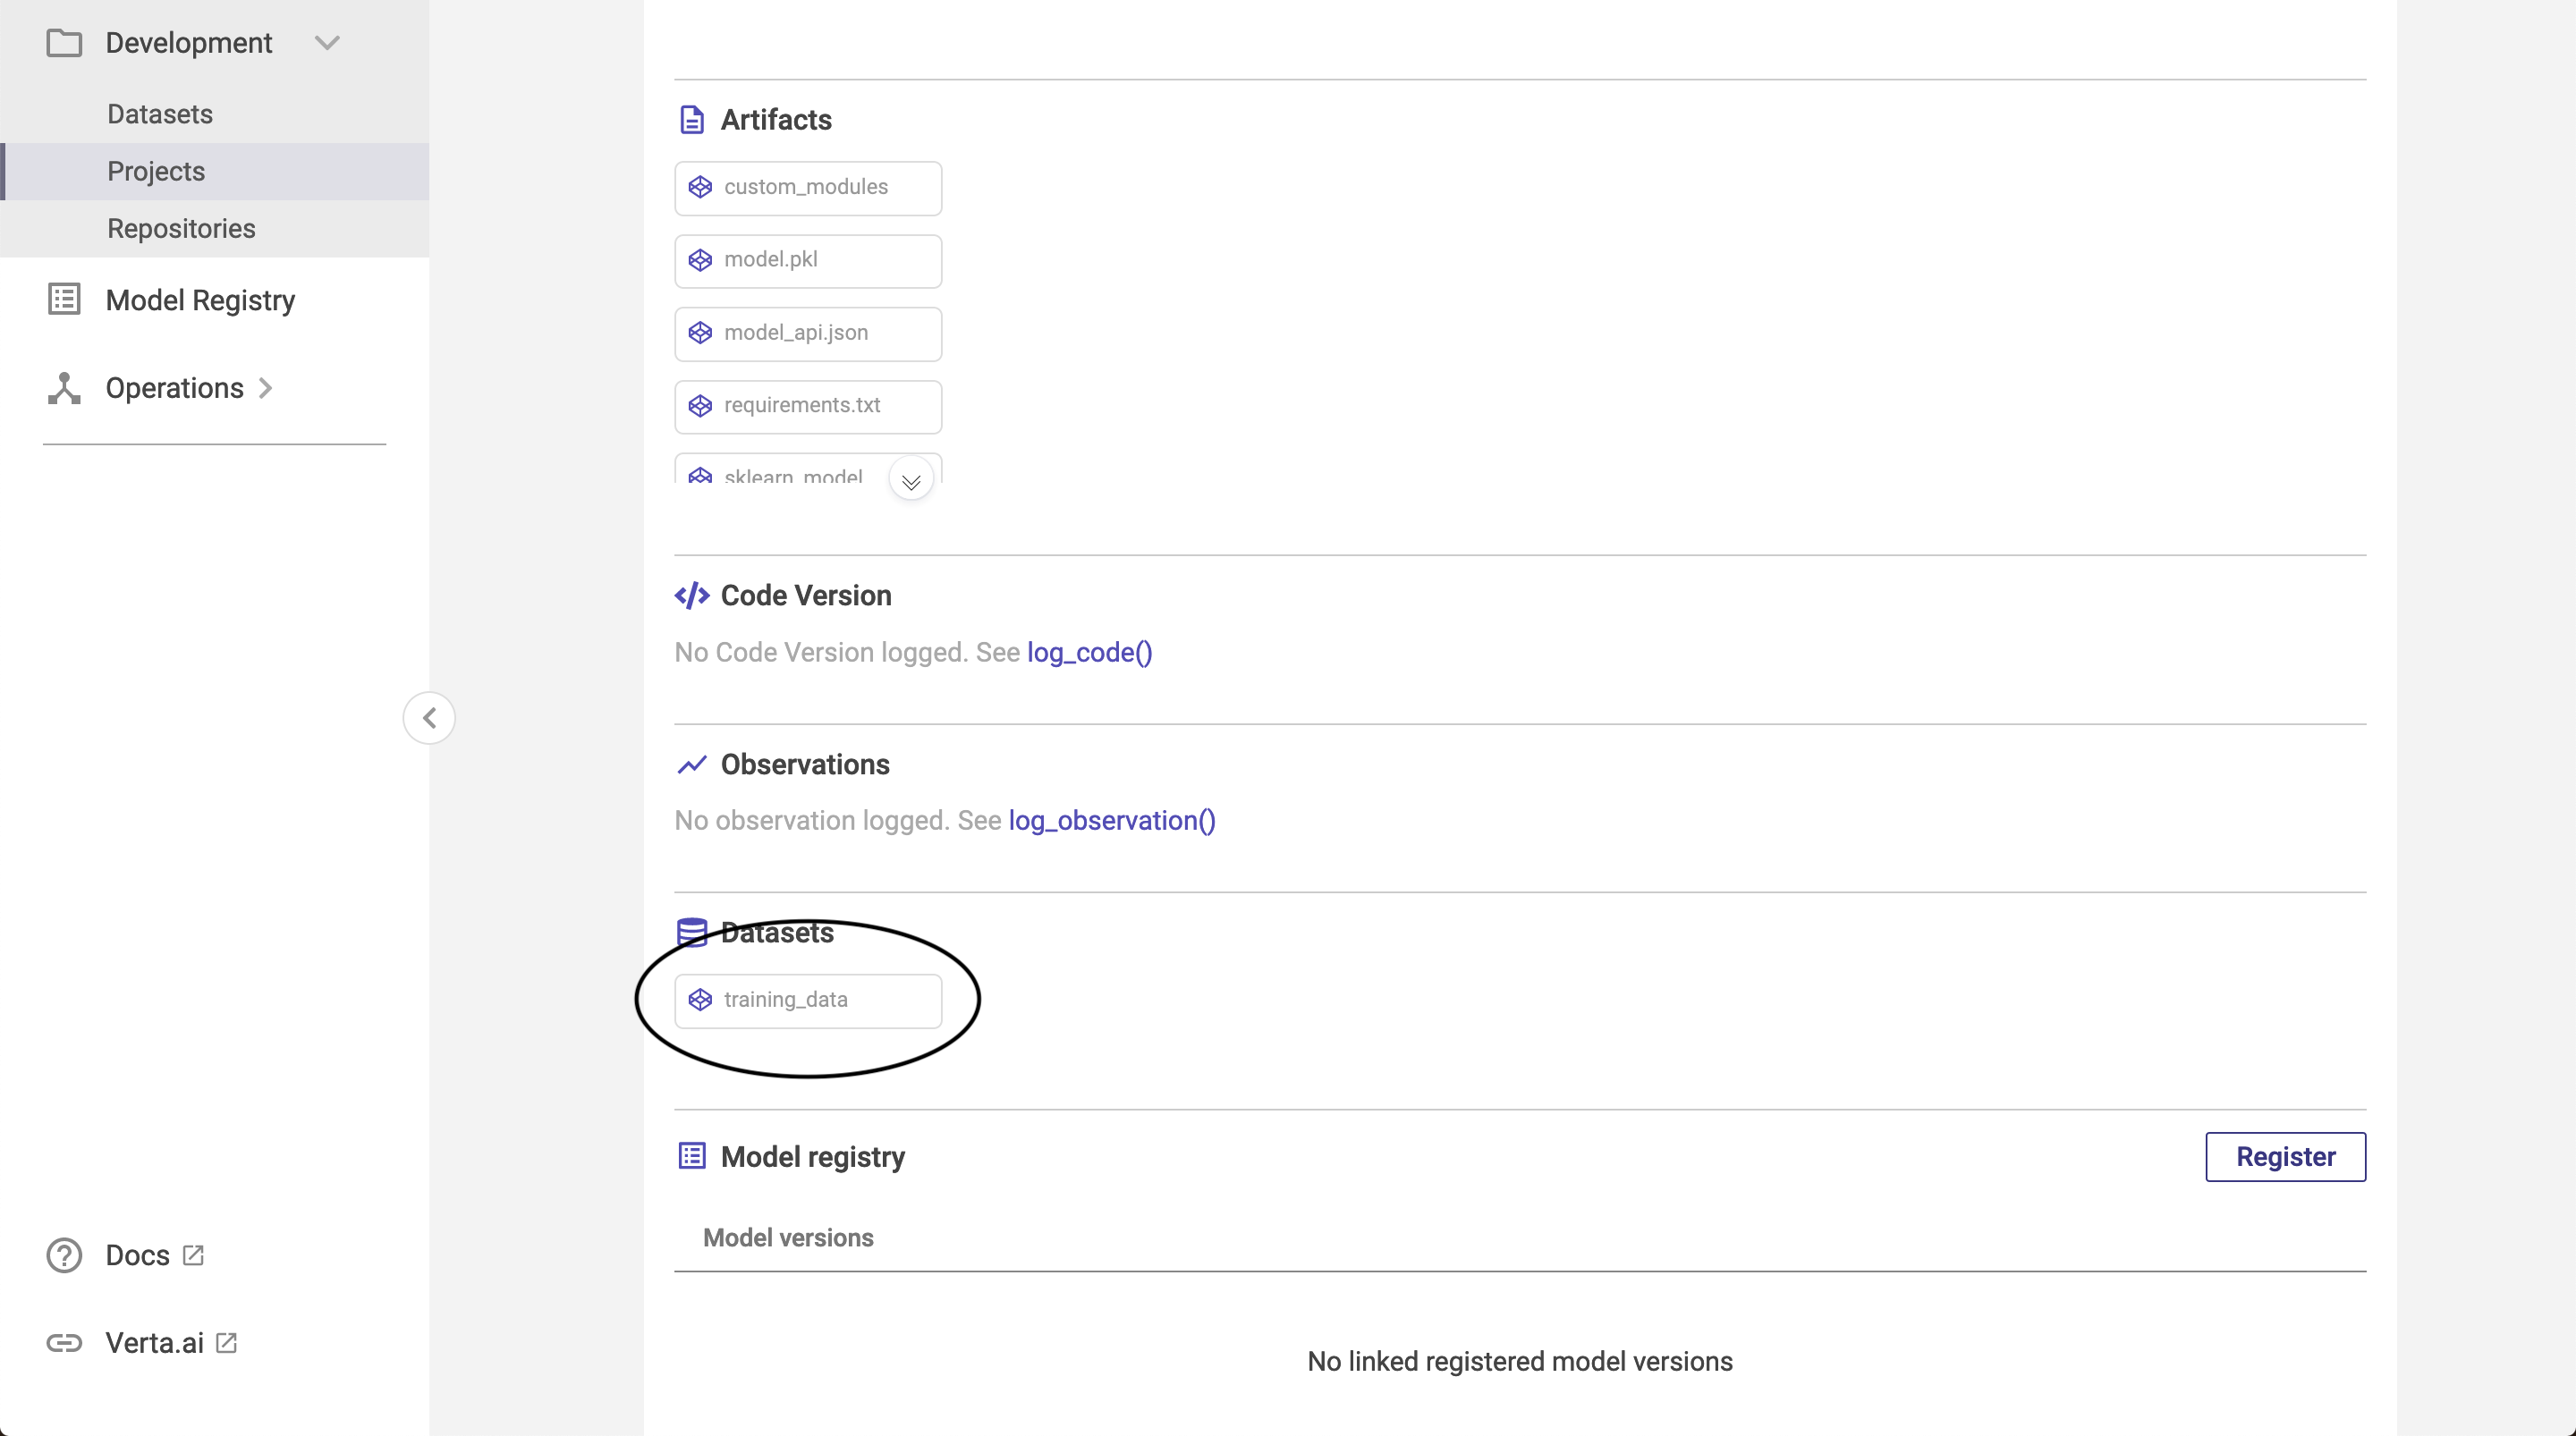This screenshot has width=2576, height=1436.
Task: Open Datasets in the sidebar
Action: pyautogui.click(x=160, y=114)
